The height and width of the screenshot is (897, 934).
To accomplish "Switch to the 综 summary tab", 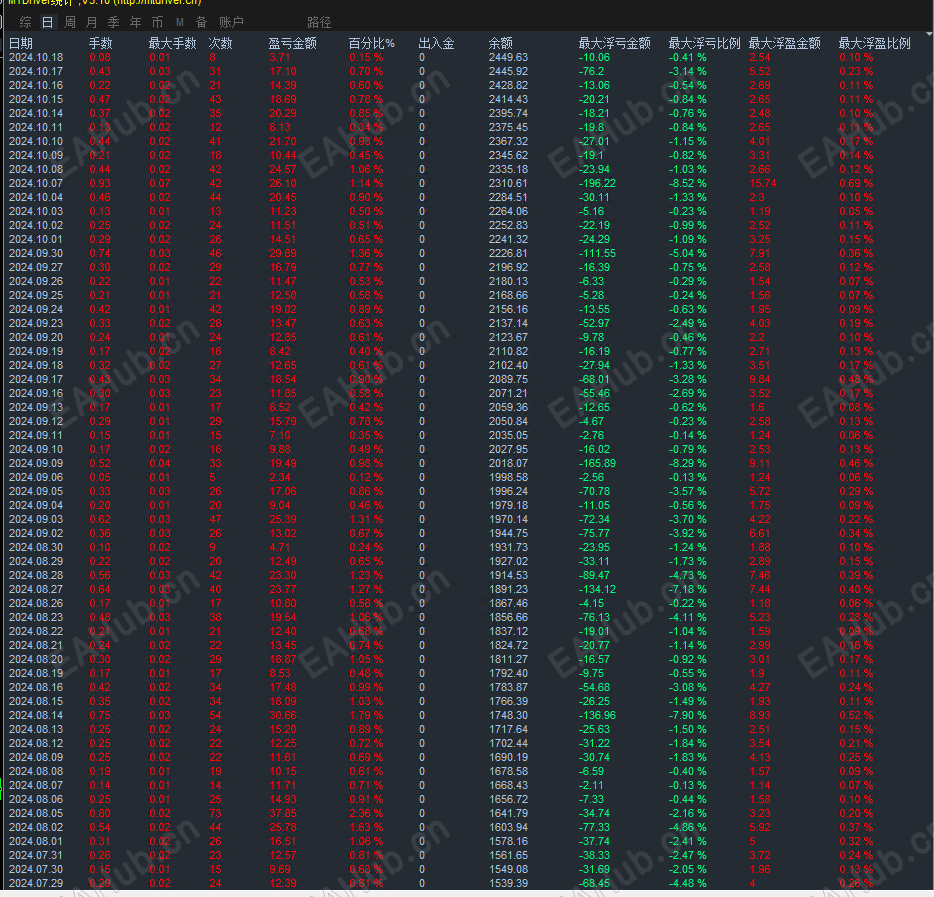I will click(x=26, y=23).
